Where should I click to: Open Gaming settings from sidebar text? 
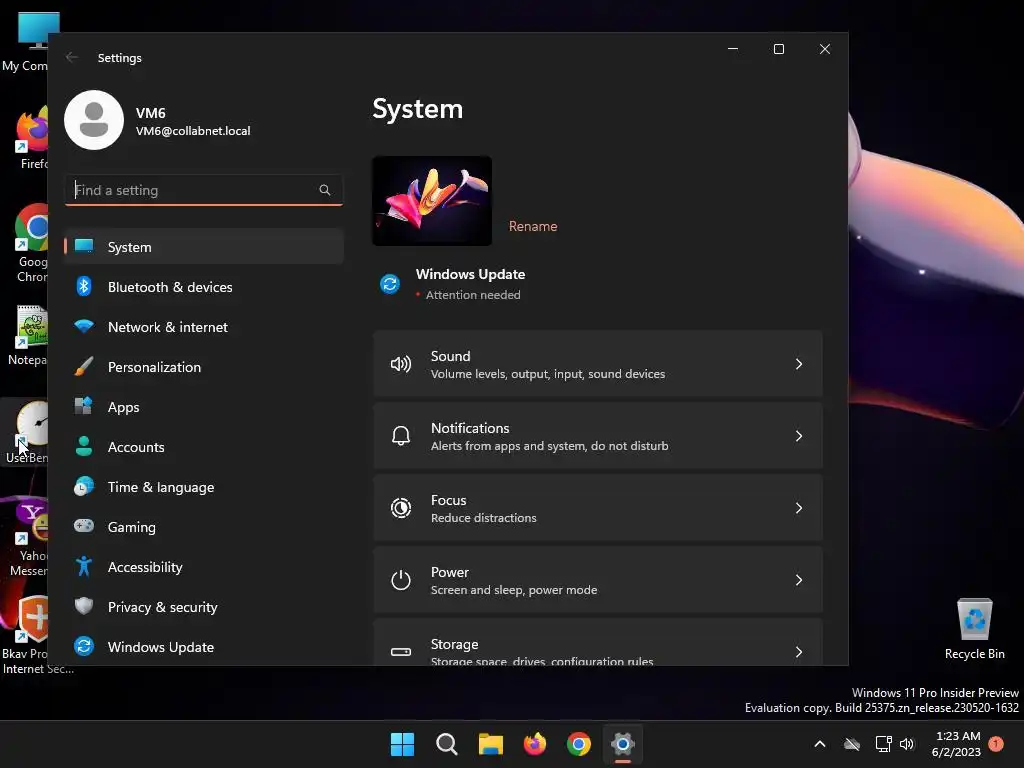132,527
